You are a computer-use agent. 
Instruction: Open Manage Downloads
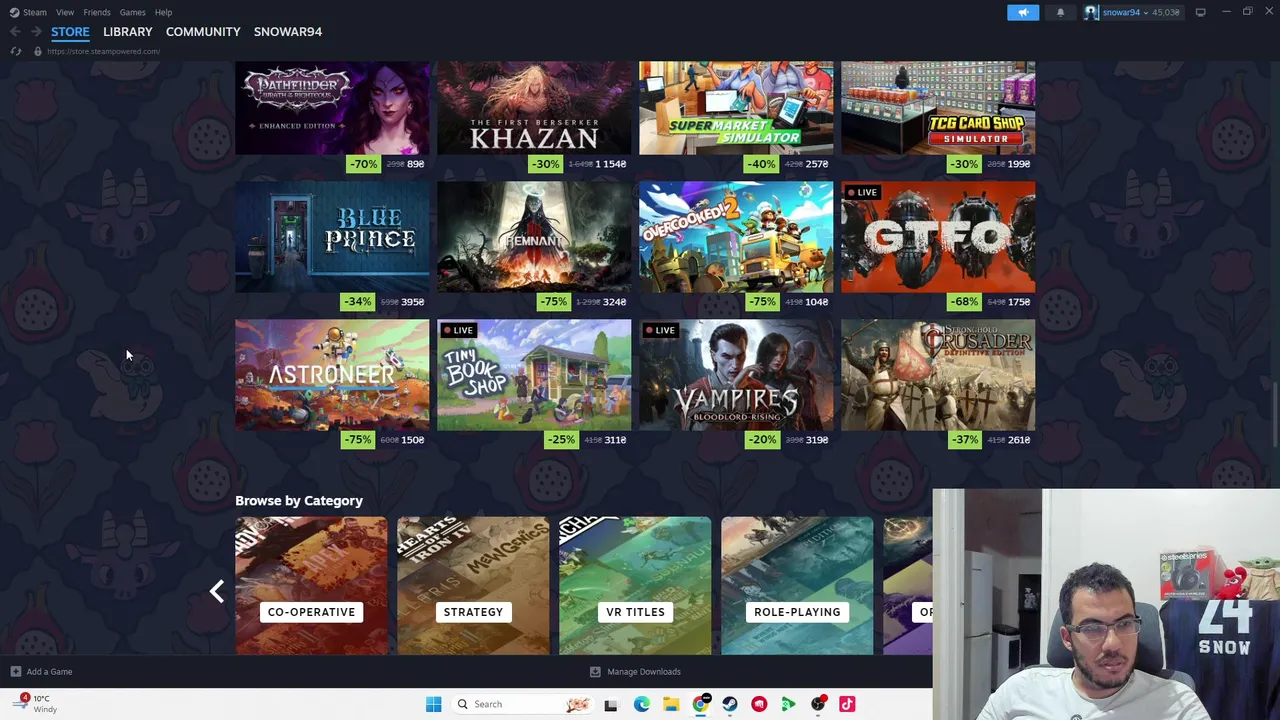[635, 672]
